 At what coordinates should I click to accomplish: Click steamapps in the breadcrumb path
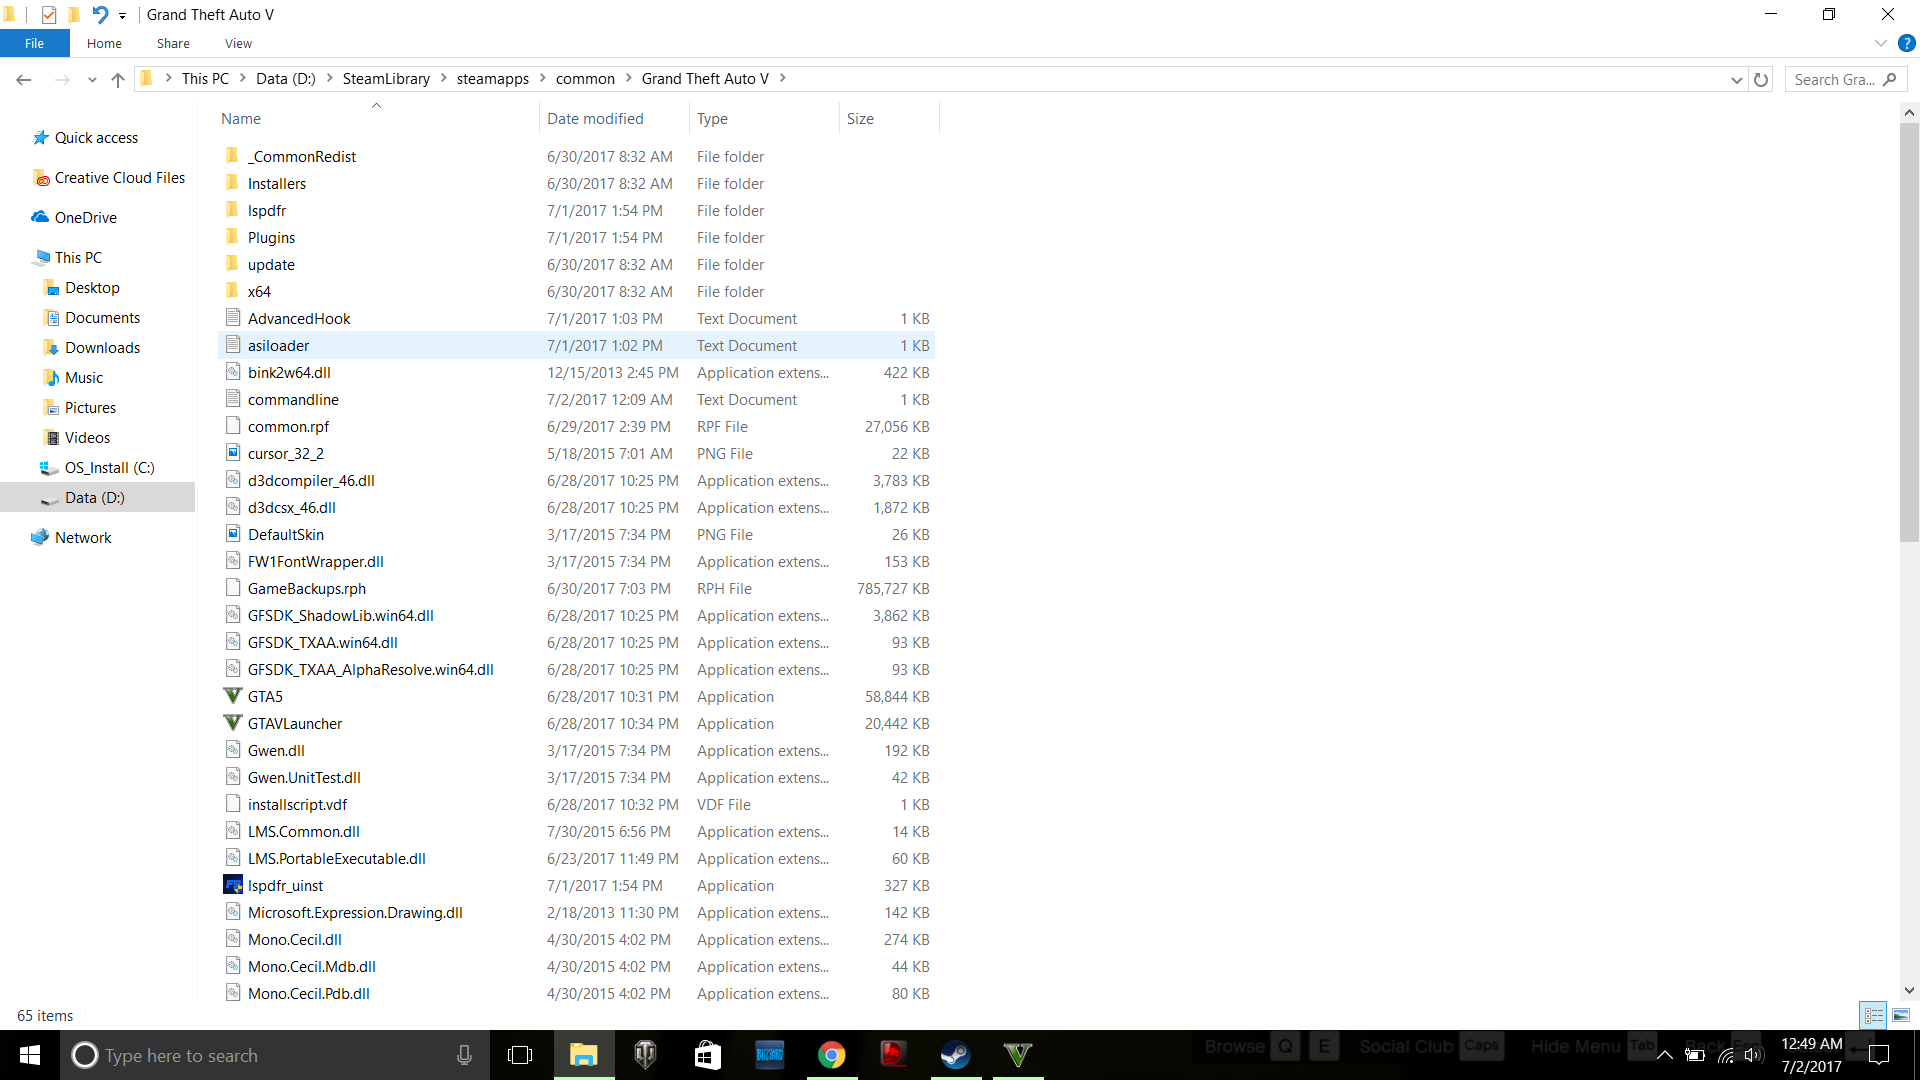point(492,79)
